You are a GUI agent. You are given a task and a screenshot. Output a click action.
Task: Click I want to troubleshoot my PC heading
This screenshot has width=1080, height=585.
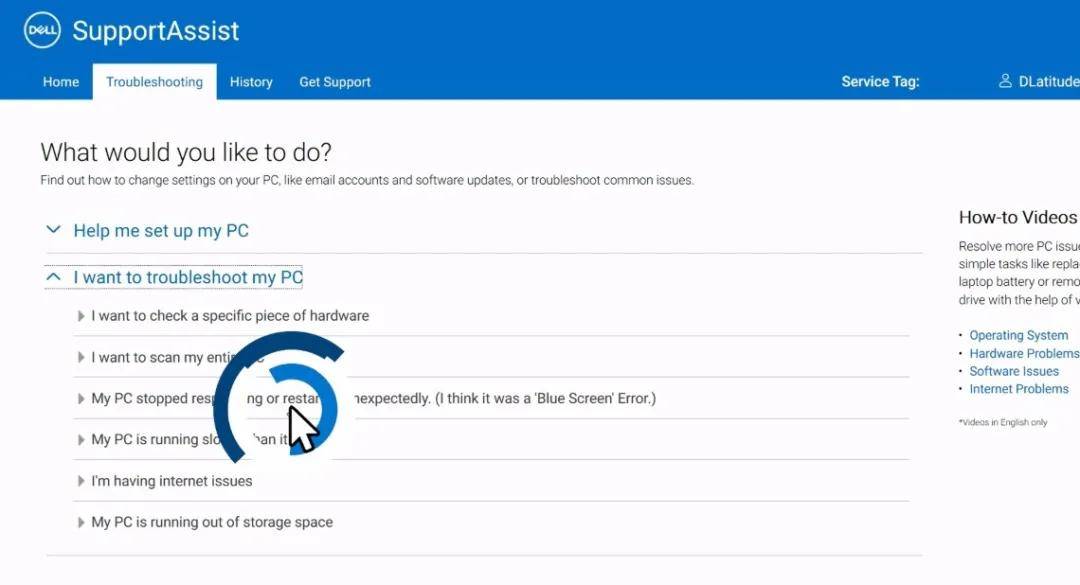[x=188, y=277]
